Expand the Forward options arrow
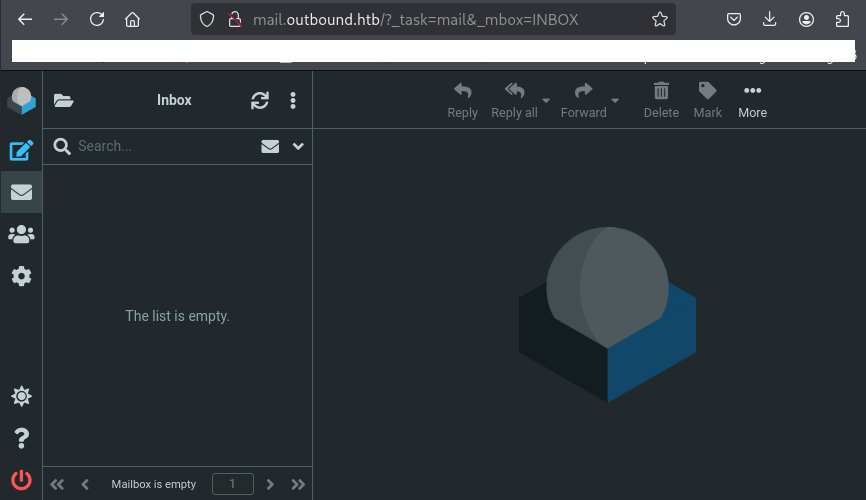The image size is (866, 500). coord(615,101)
